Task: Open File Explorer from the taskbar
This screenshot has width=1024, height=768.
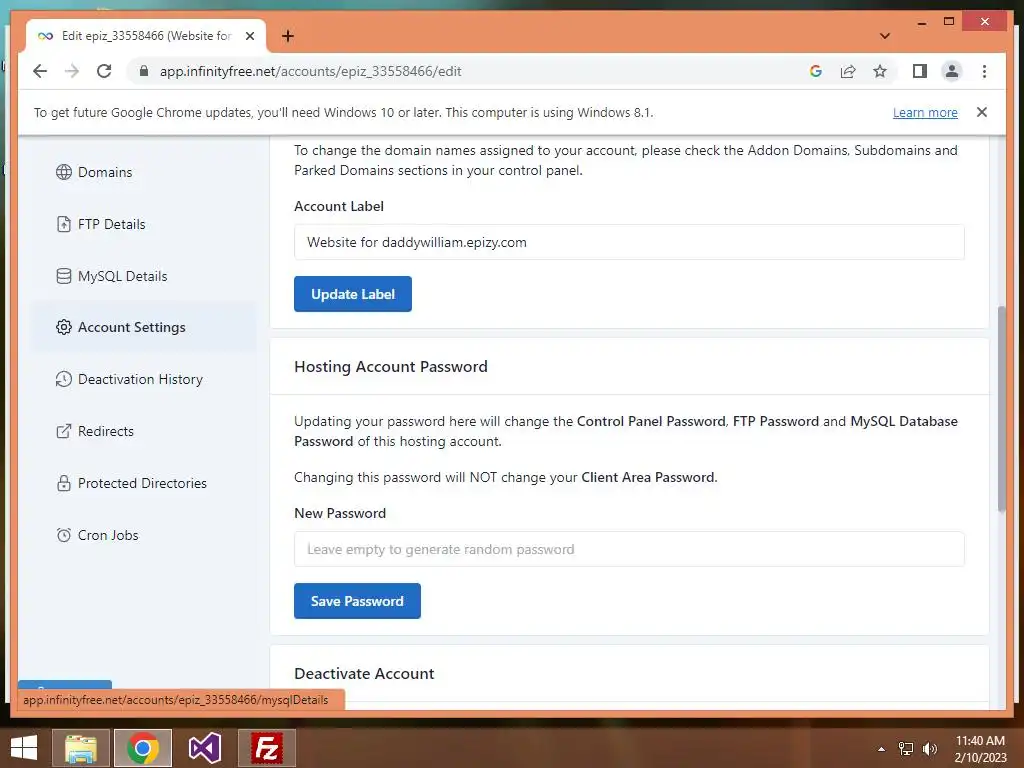Action: coord(80,748)
